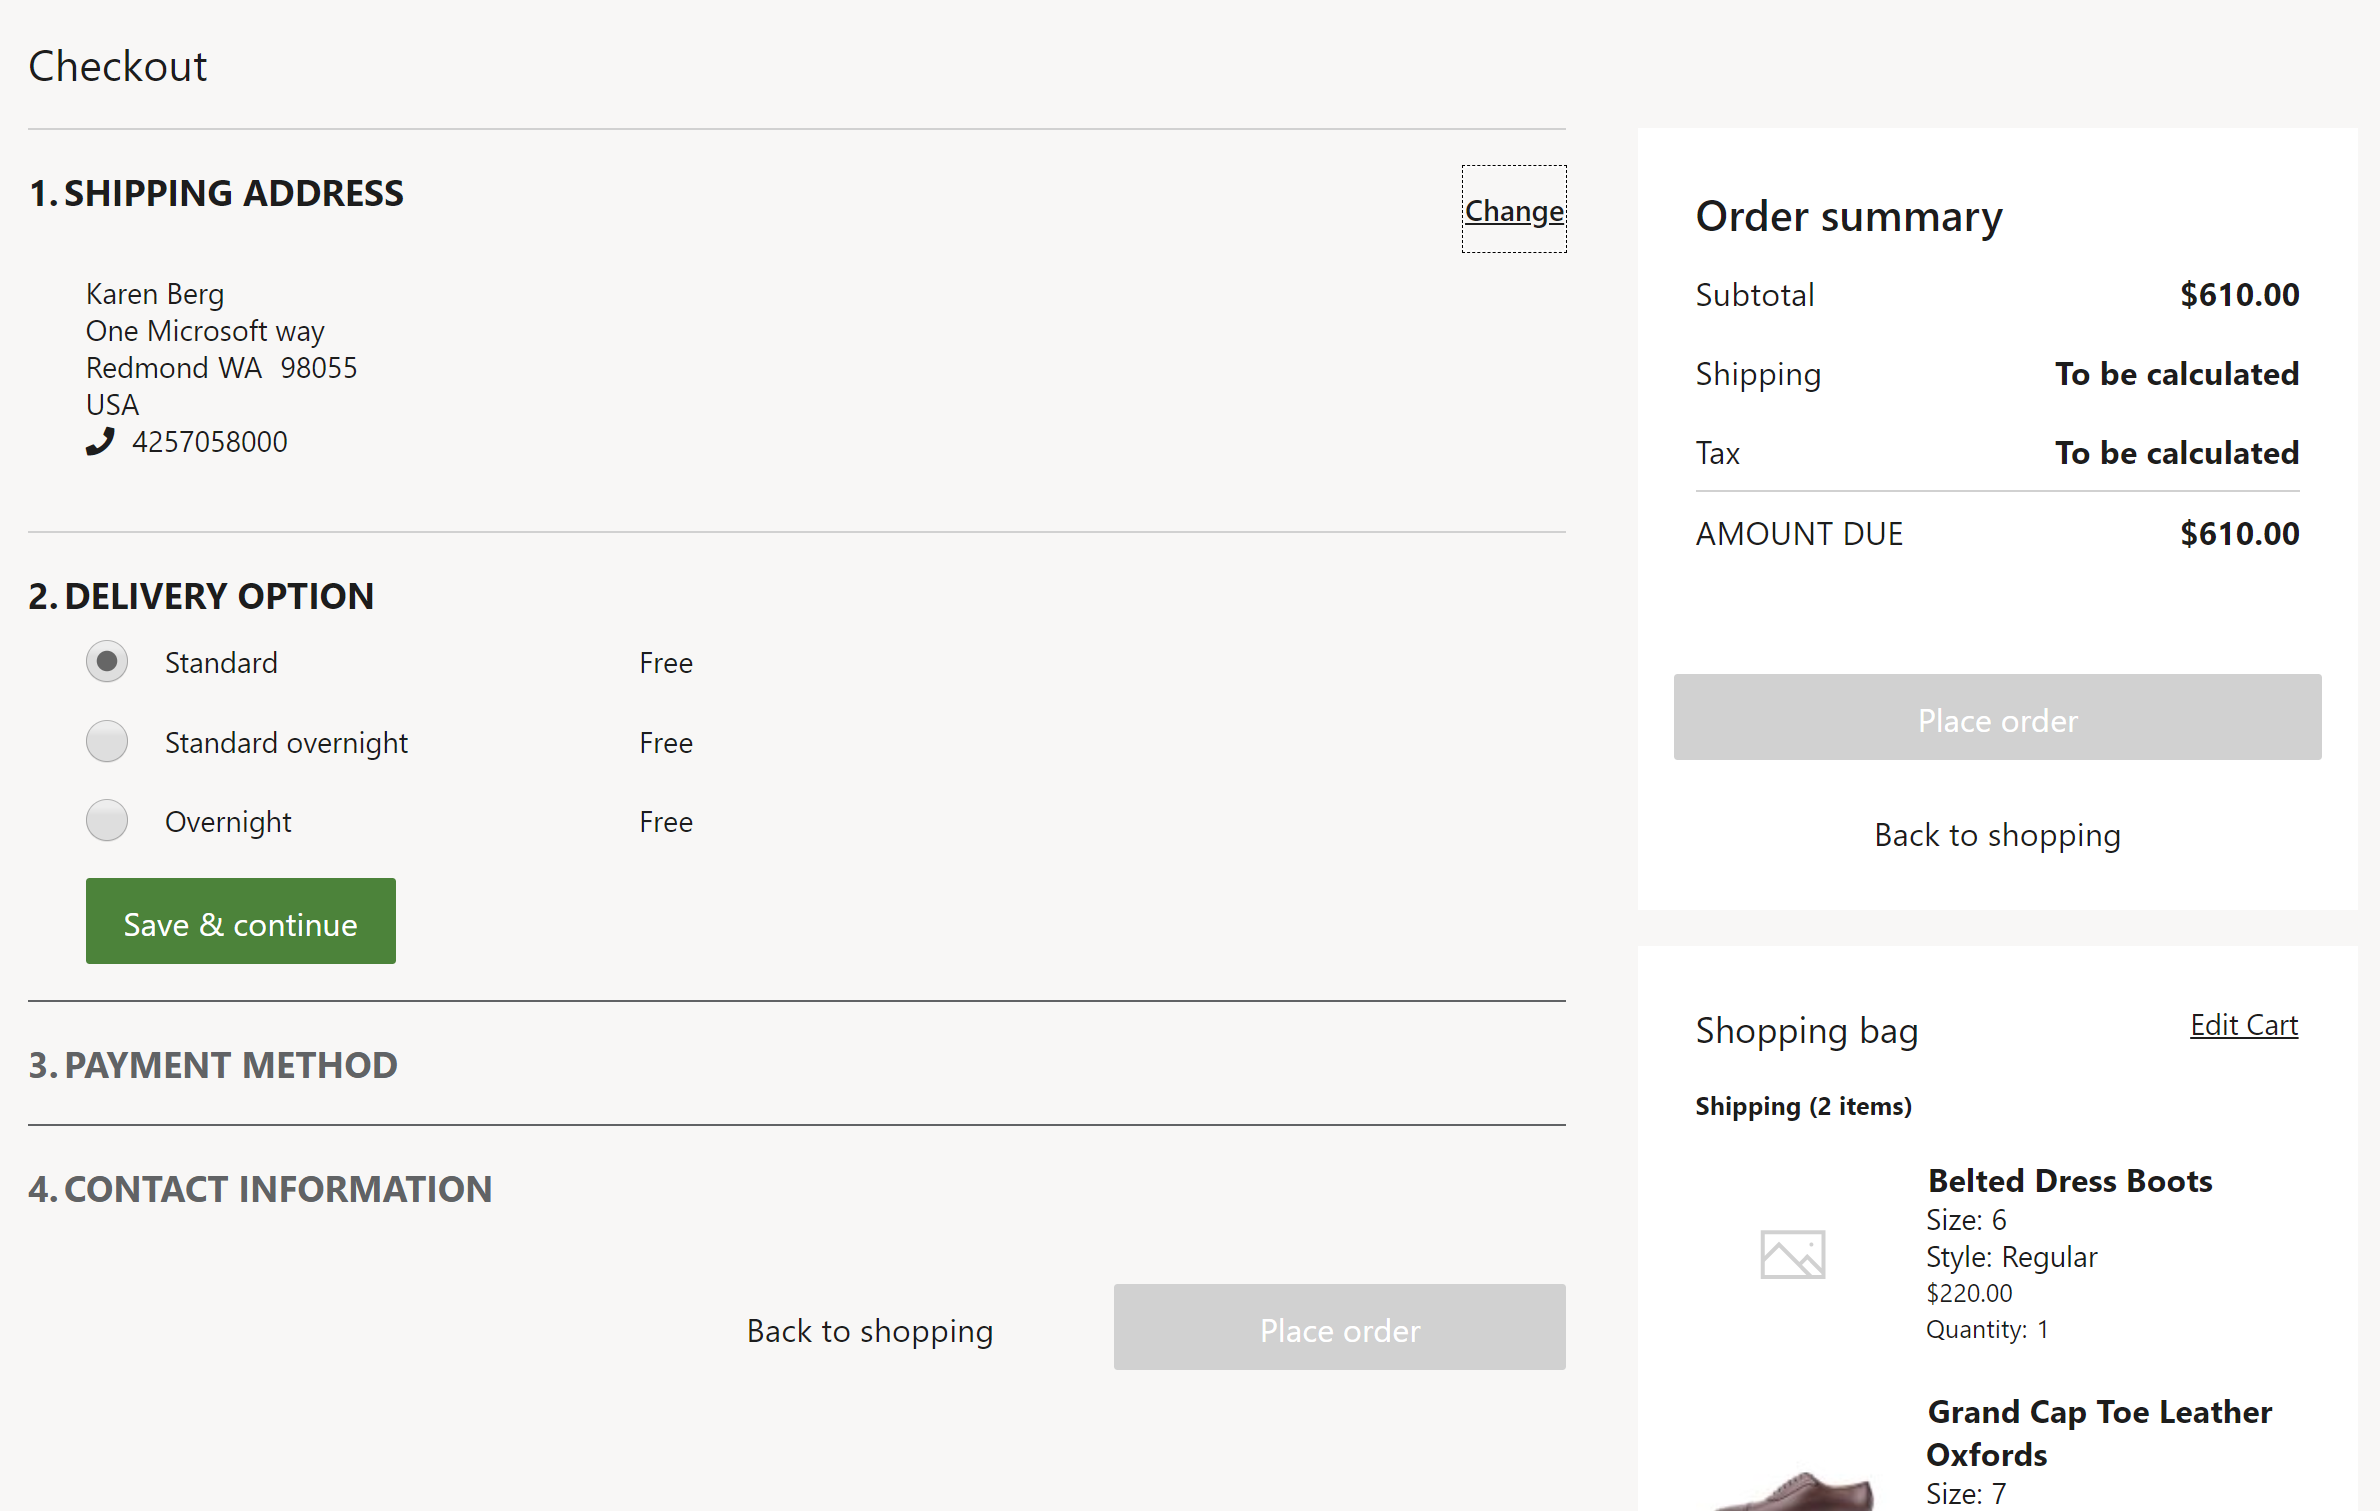This screenshot has width=2380, height=1511.
Task: Open the Shipping Address section
Action: 1511,210
